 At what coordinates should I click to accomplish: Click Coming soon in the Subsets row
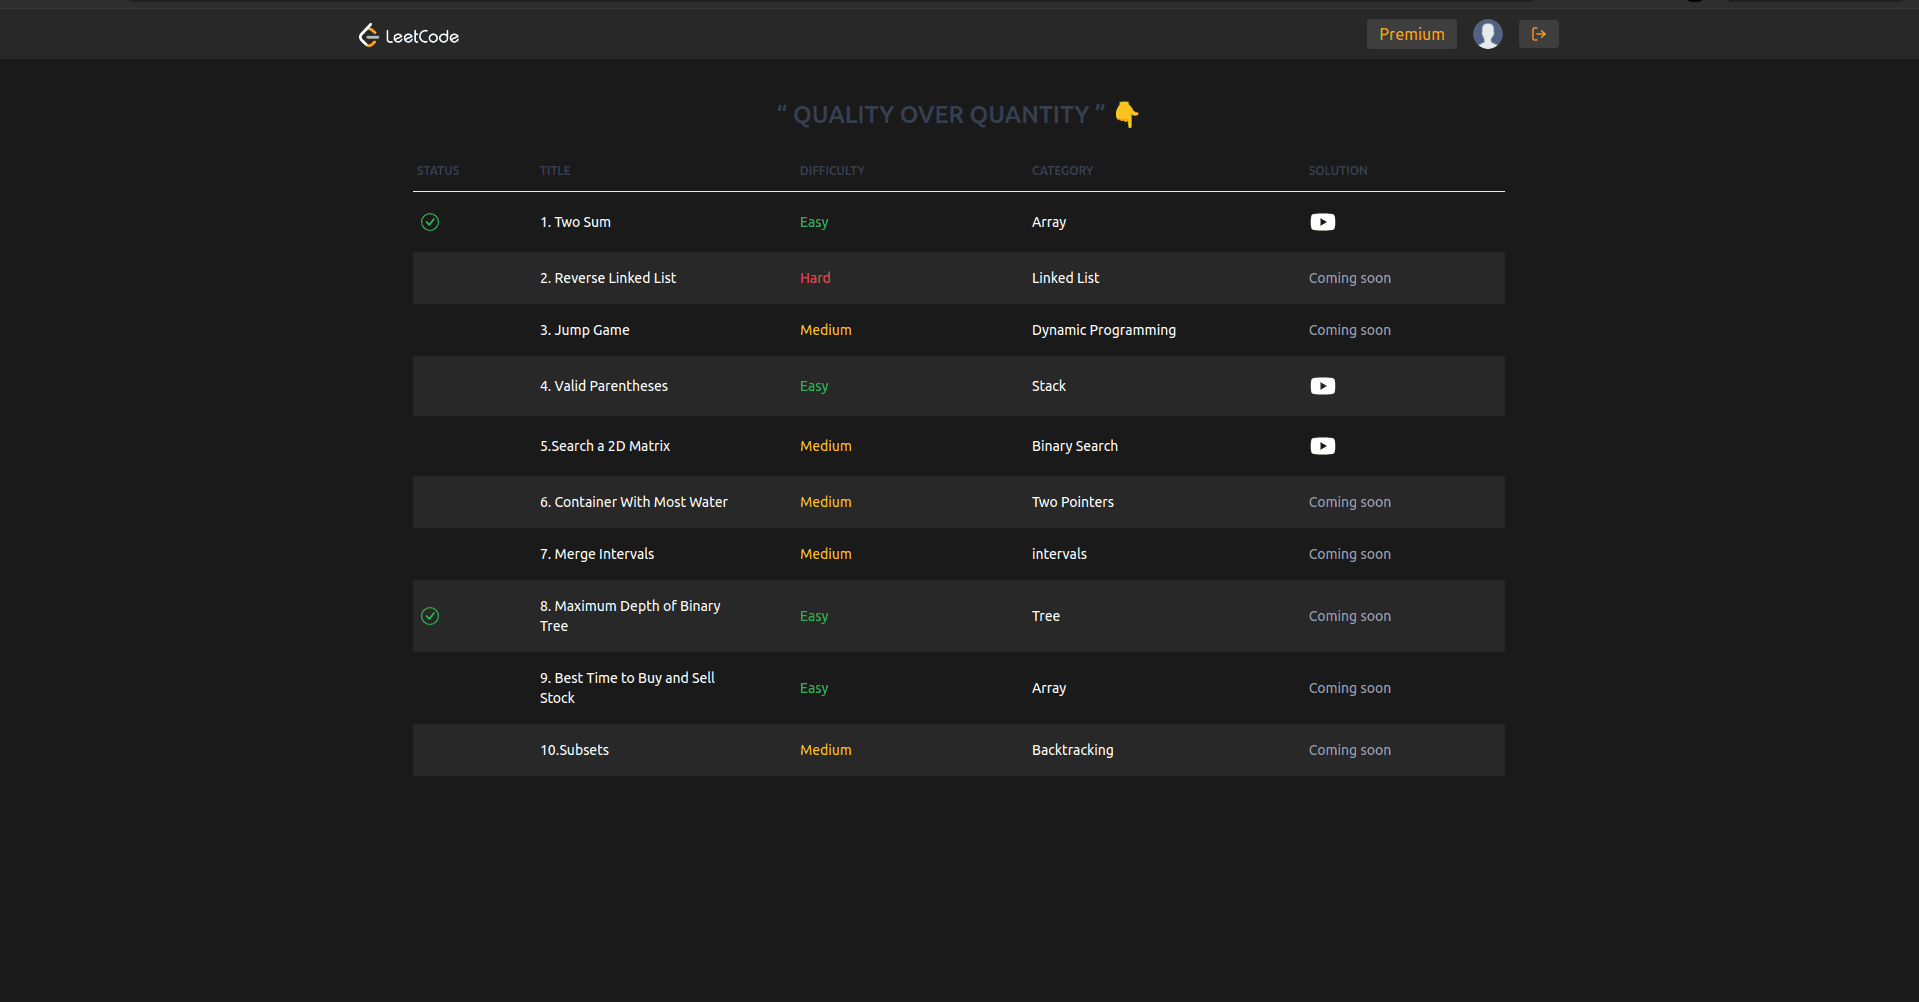coord(1350,750)
